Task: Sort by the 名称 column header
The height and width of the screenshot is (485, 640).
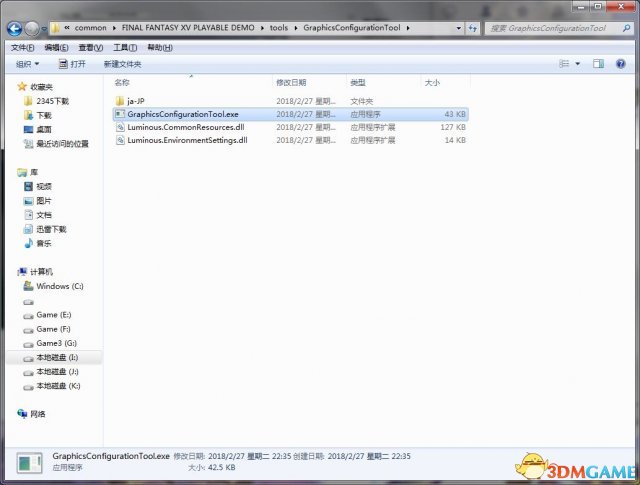Action: pos(122,82)
